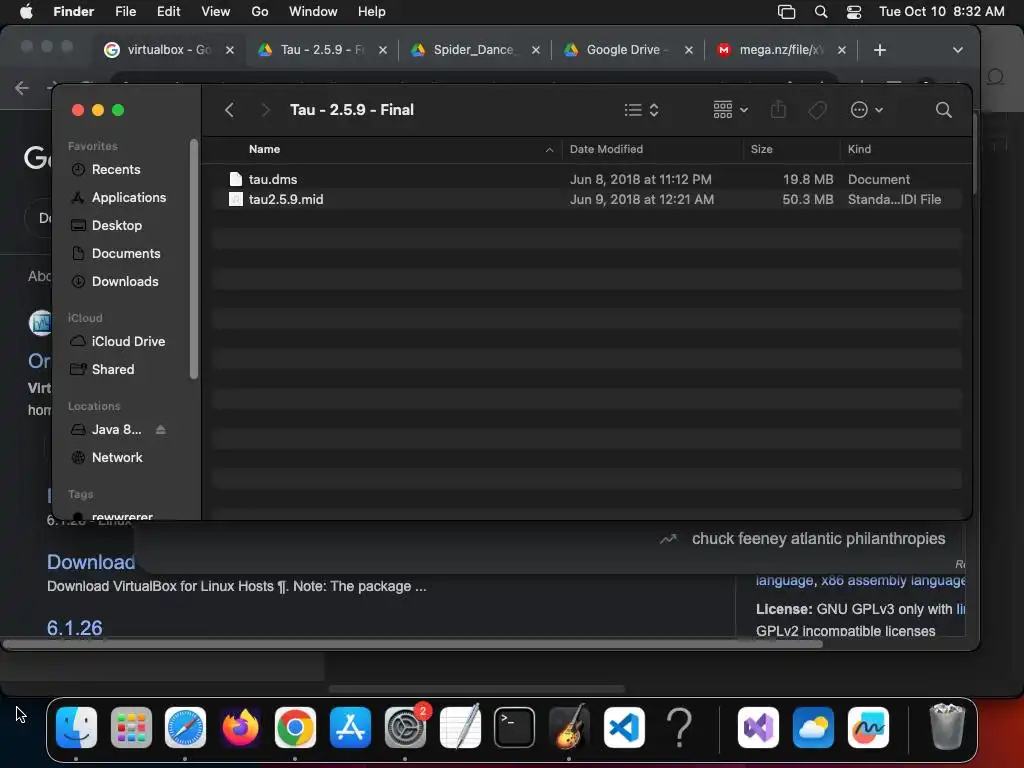Go back in Finder window
Viewport: 1024px width, 768px height.
coord(229,110)
